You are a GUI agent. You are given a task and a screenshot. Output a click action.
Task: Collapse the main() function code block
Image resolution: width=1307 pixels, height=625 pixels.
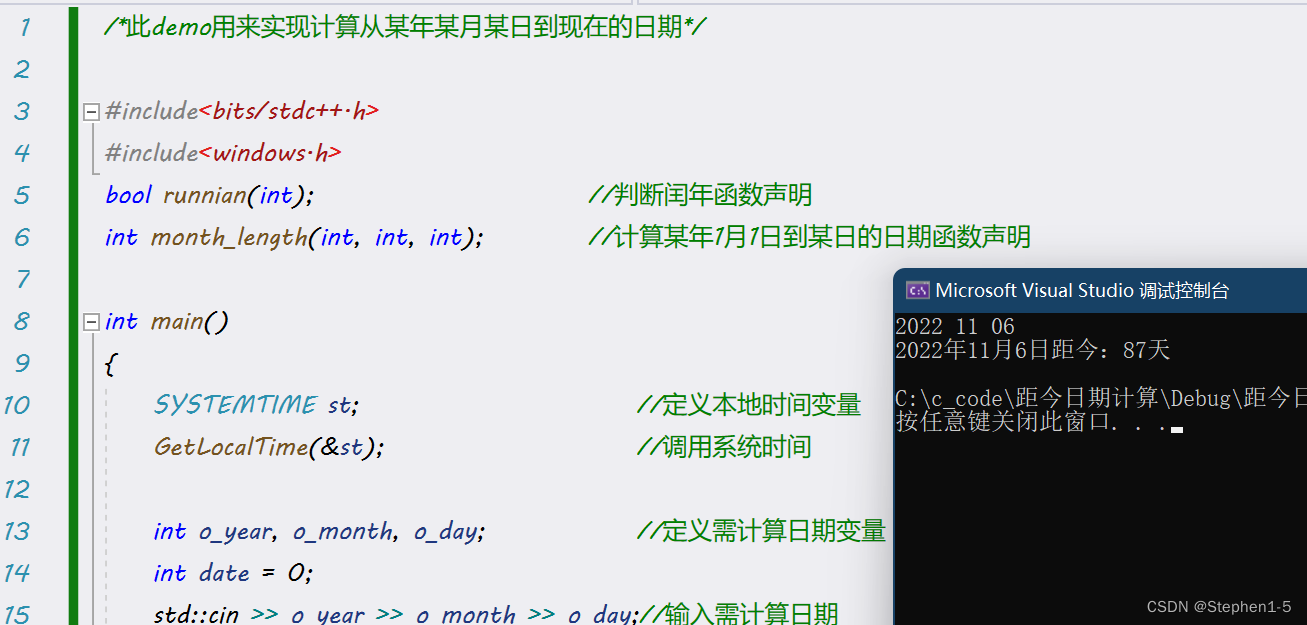click(x=91, y=321)
